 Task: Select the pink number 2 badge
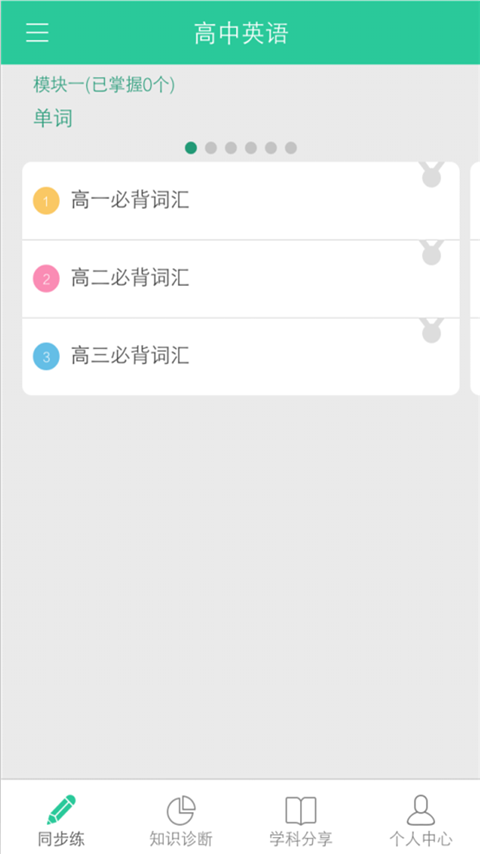pos(46,279)
